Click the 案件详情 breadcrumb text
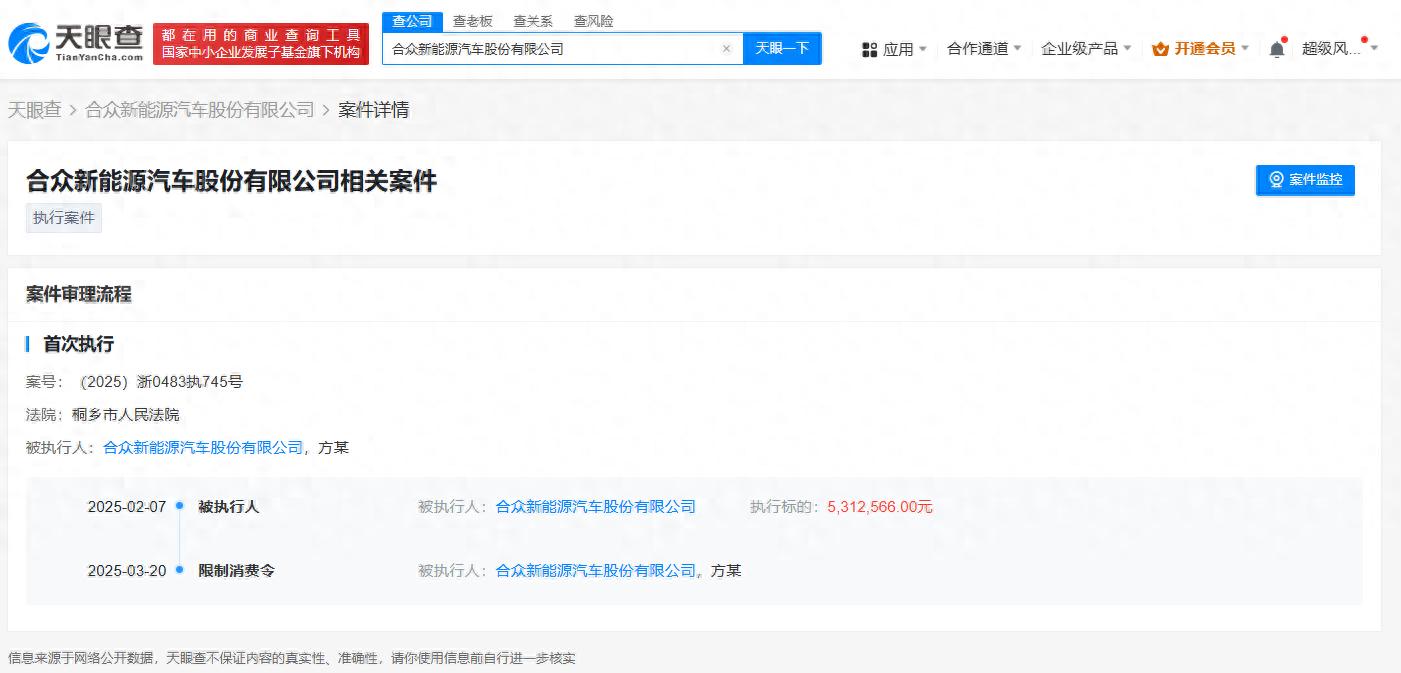 pos(373,110)
